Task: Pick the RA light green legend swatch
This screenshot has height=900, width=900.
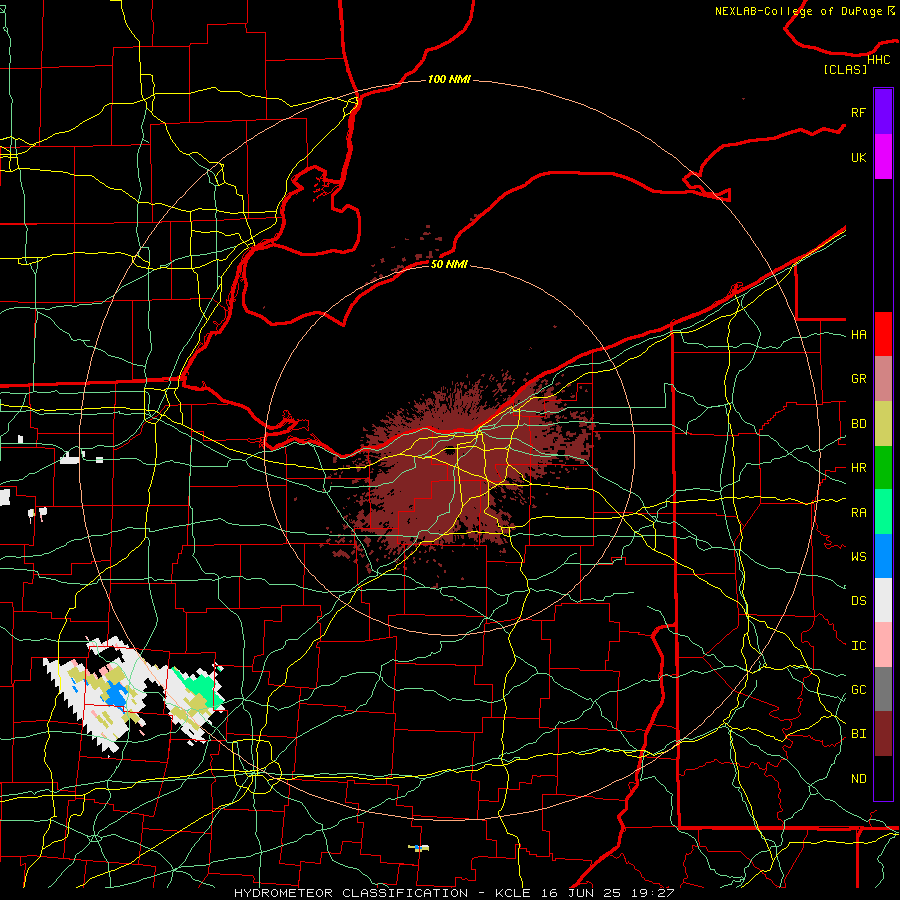Action: tap(883, 512)
